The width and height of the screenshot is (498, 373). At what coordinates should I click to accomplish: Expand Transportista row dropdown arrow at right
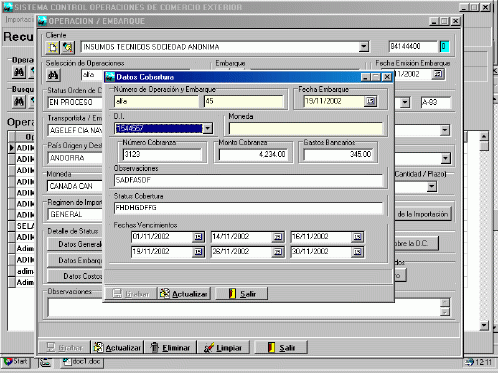[x=445, y=130]
